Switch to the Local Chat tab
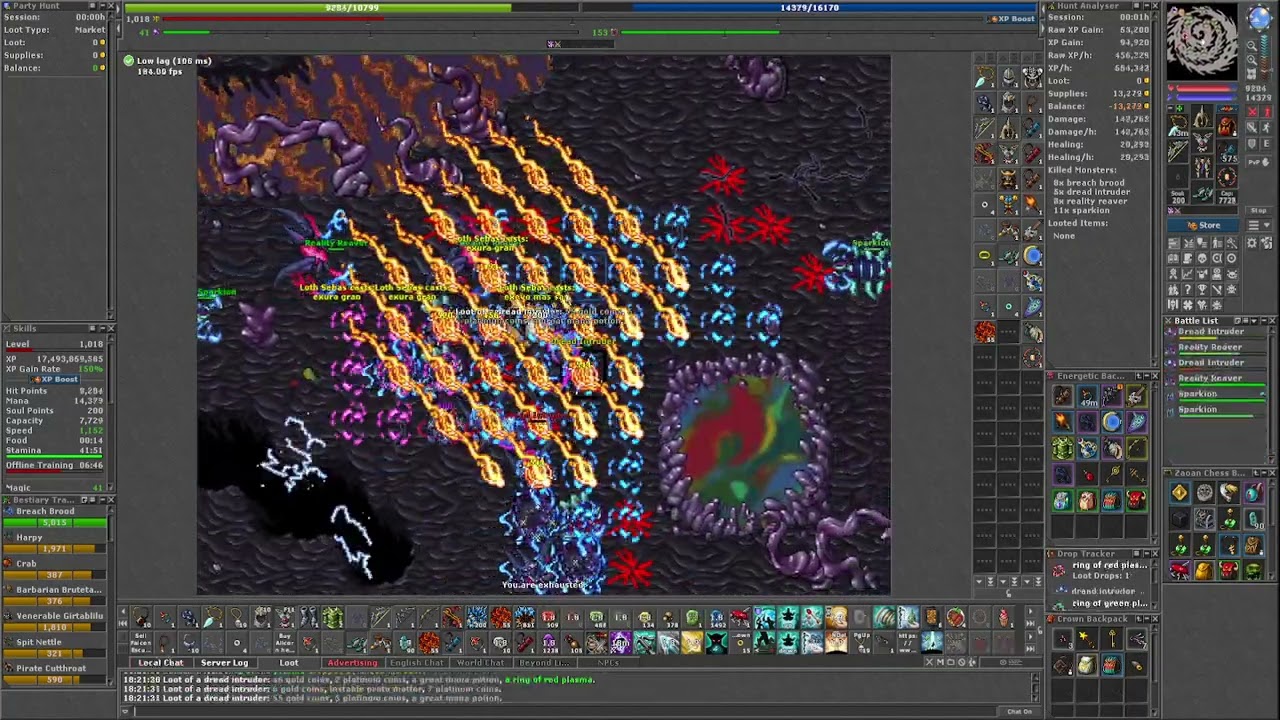This screenshot has height=720, width=1280. click(160, 662)
